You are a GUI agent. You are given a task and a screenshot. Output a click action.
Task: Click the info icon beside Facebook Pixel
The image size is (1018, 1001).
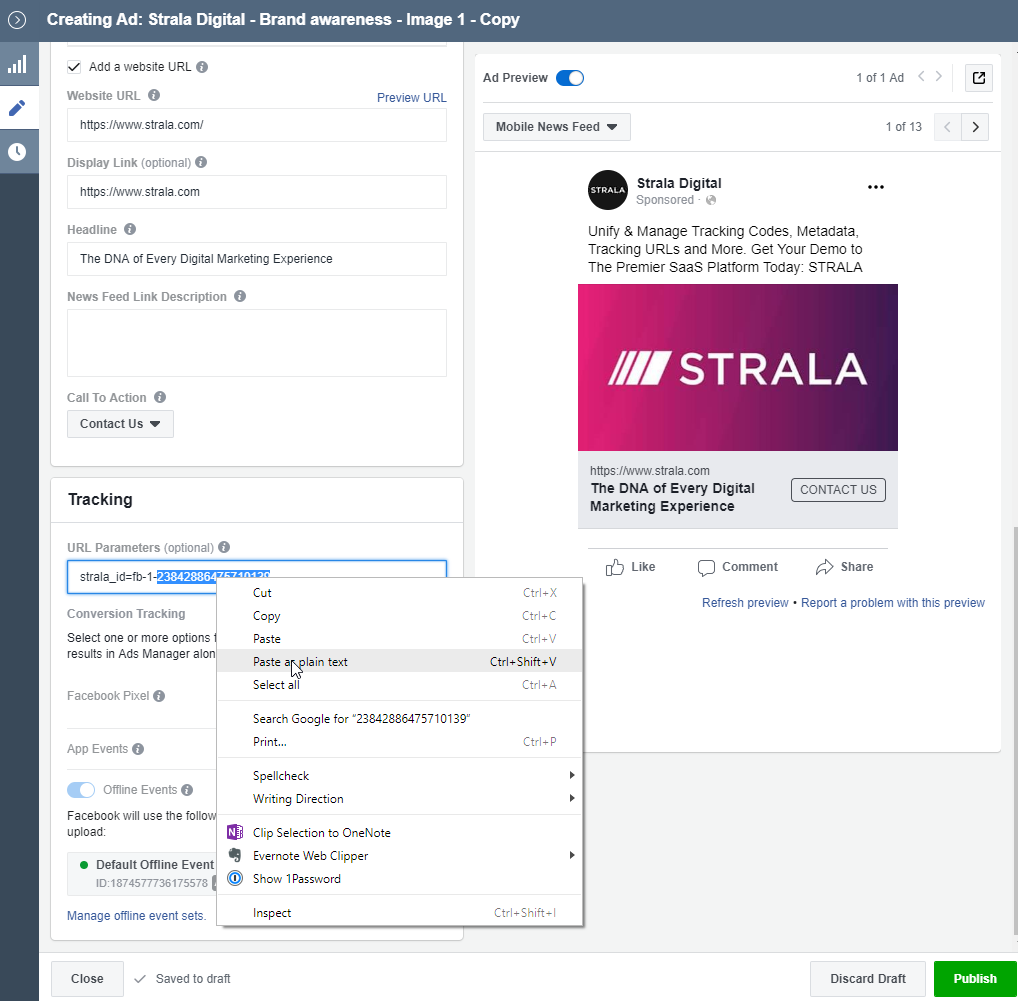tap(159, 696)
